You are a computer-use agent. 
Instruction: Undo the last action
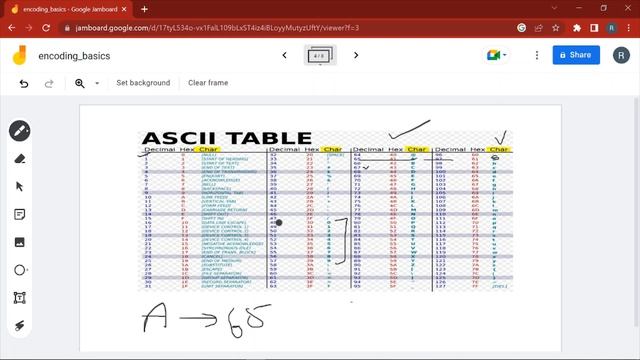(24, 83)
